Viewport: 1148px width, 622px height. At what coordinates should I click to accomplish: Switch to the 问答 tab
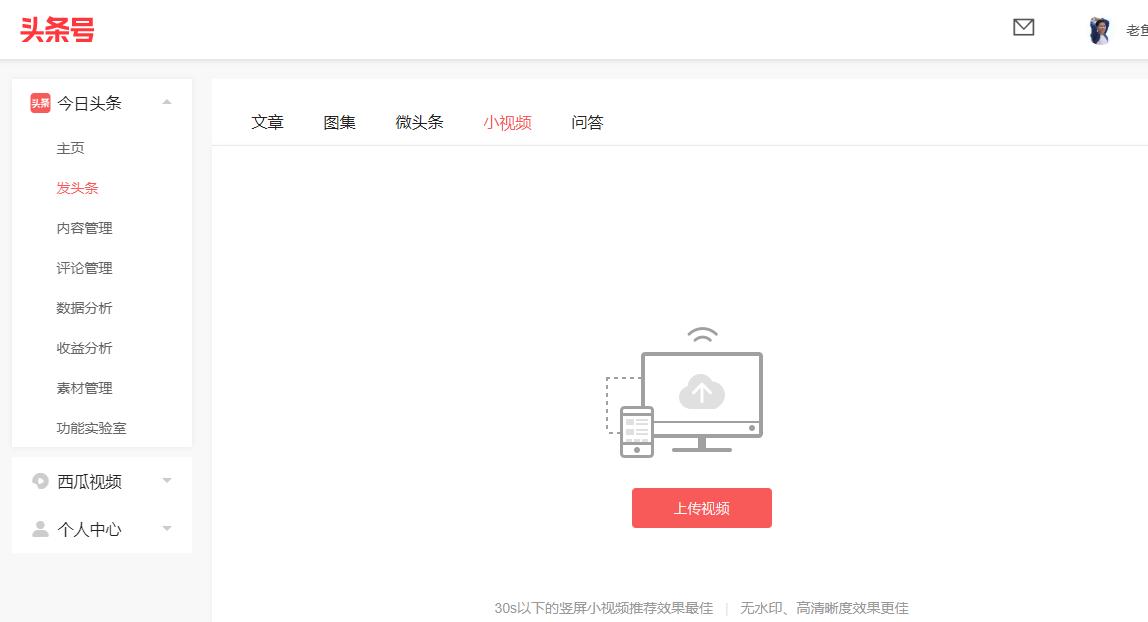(587, 121)
